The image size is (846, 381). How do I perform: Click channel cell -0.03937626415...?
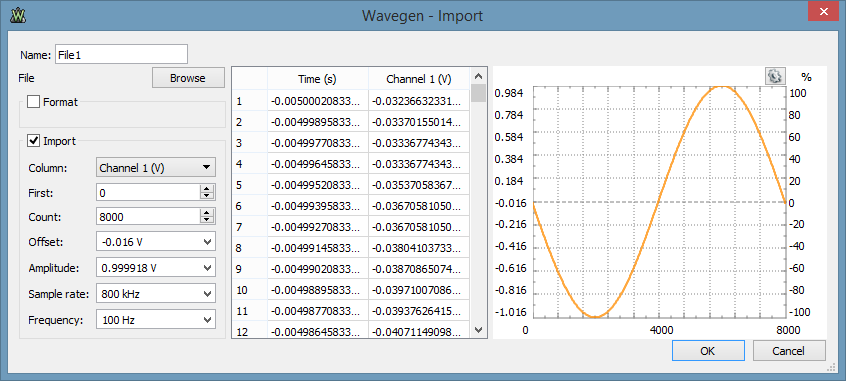(419, 311)
